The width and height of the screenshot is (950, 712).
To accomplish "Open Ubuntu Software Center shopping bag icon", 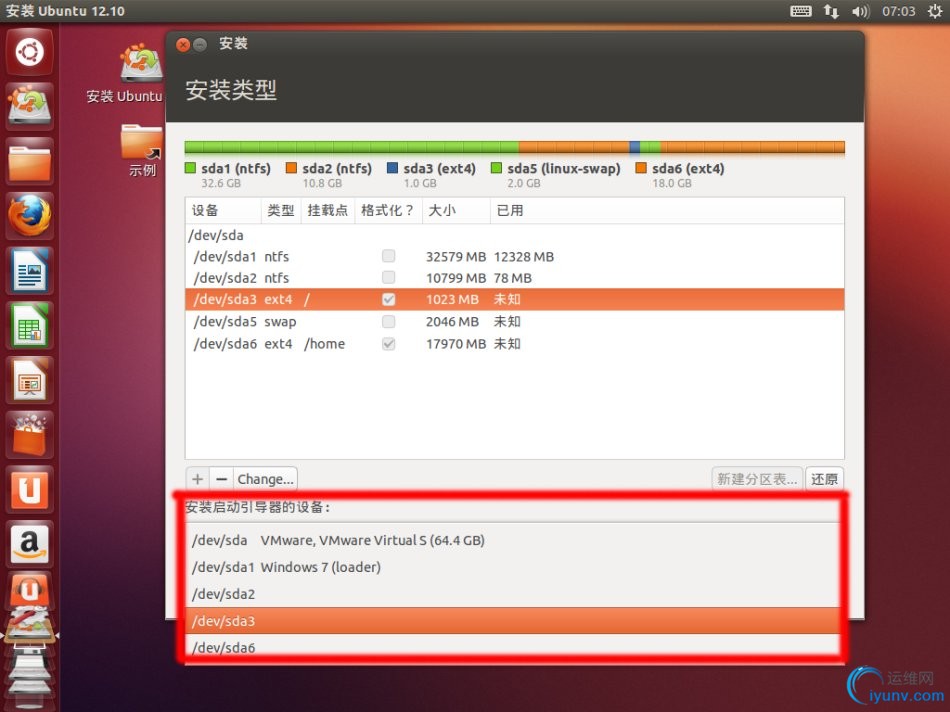I will coord(30,434).
